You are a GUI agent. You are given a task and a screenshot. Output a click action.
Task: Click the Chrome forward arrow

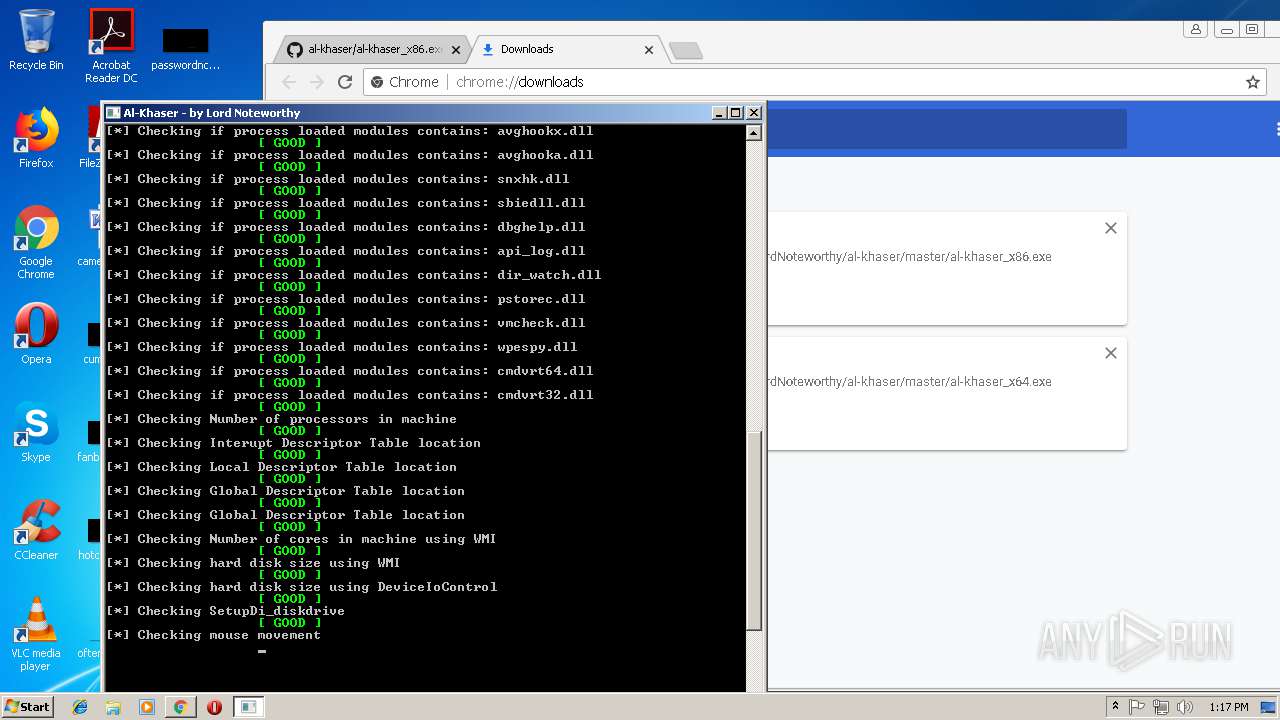[317, 82]
